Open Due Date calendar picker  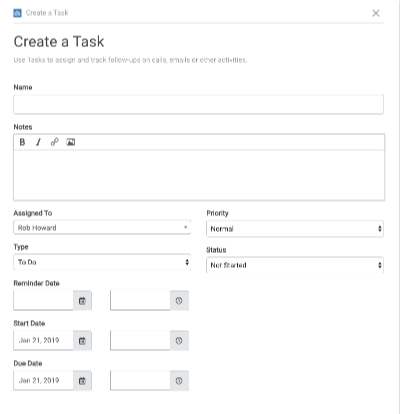click(x=82, y=381)
